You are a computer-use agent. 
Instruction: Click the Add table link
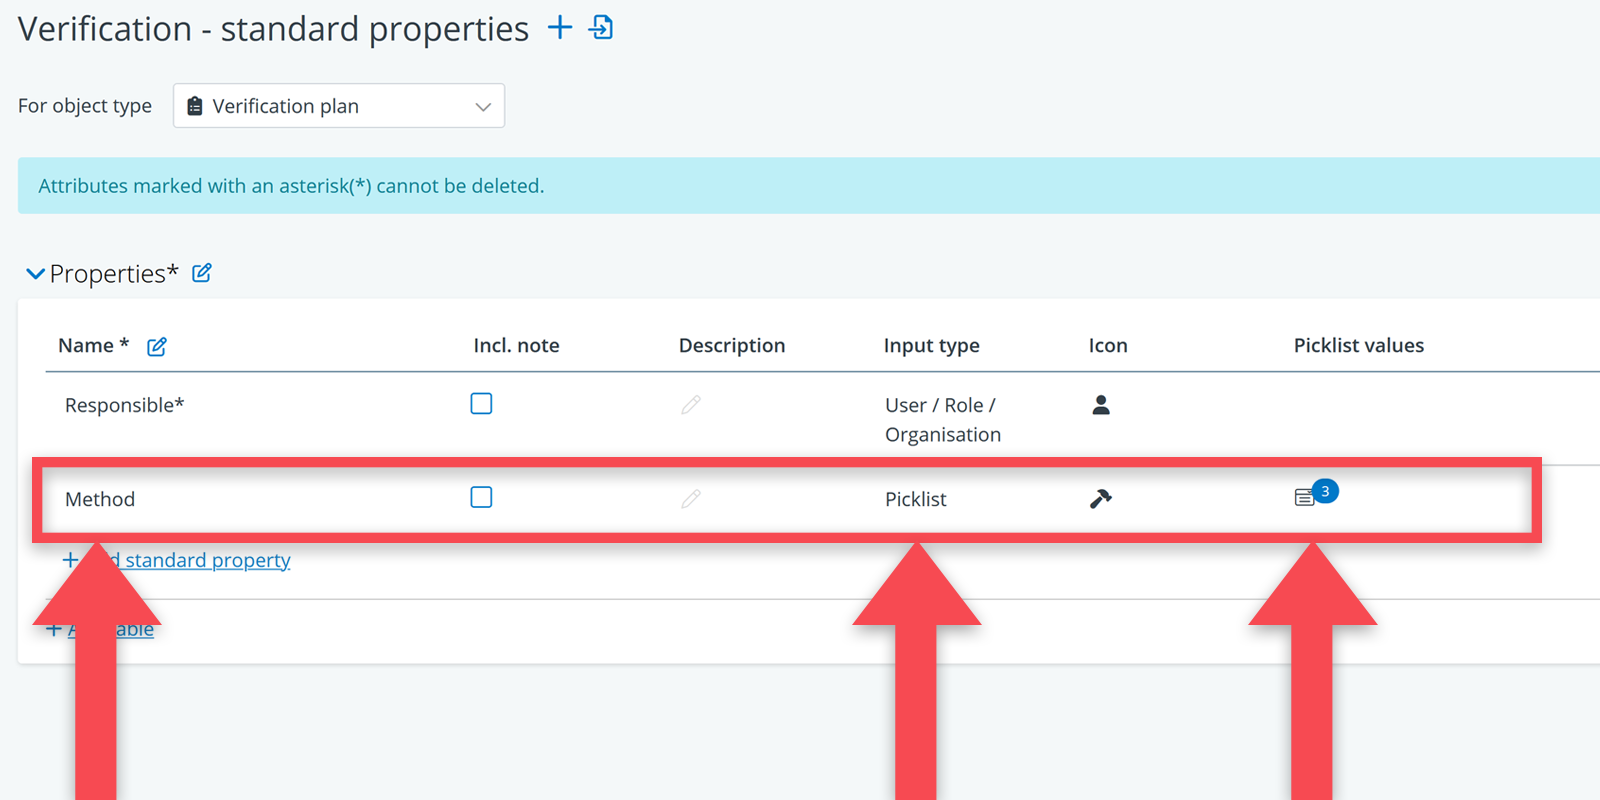(x=134, y=629)
